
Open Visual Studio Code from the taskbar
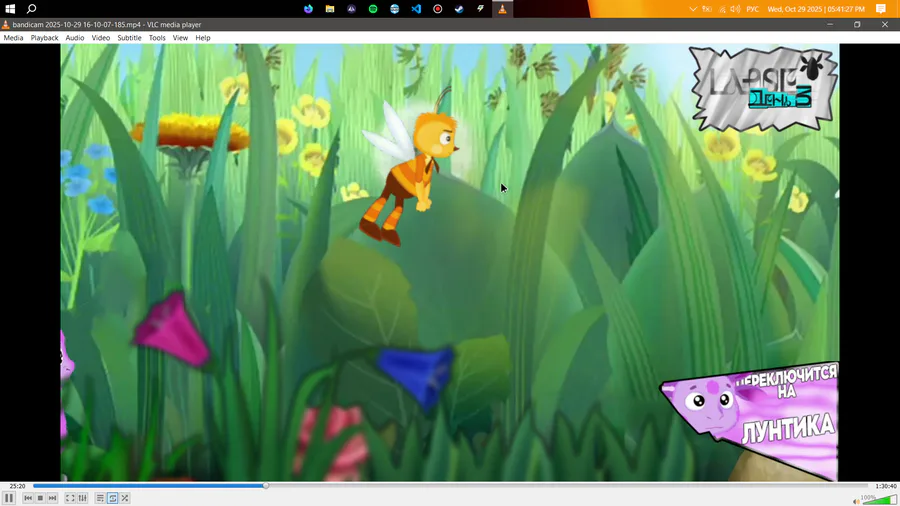coord(416,9)
